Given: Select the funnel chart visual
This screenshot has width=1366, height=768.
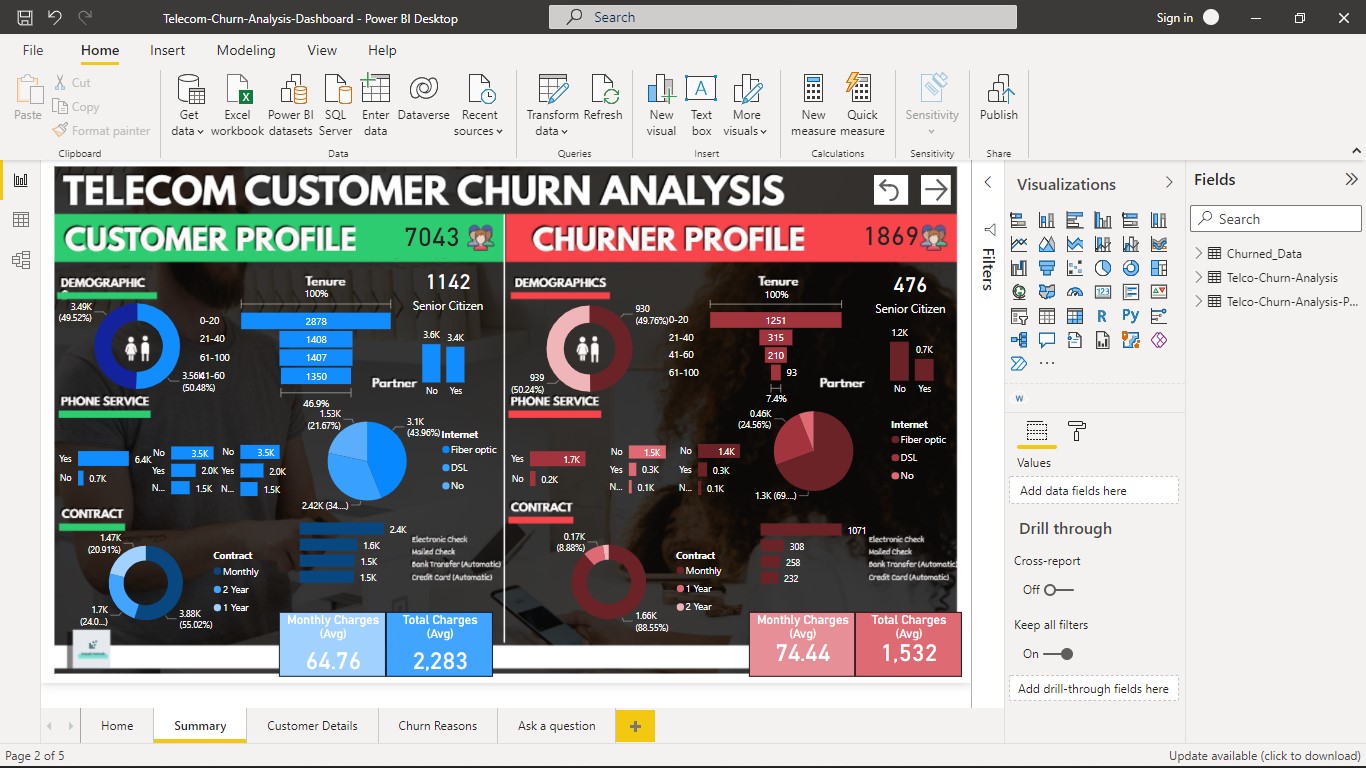Looking at the screenshot, I should [x=1047, y=268].
